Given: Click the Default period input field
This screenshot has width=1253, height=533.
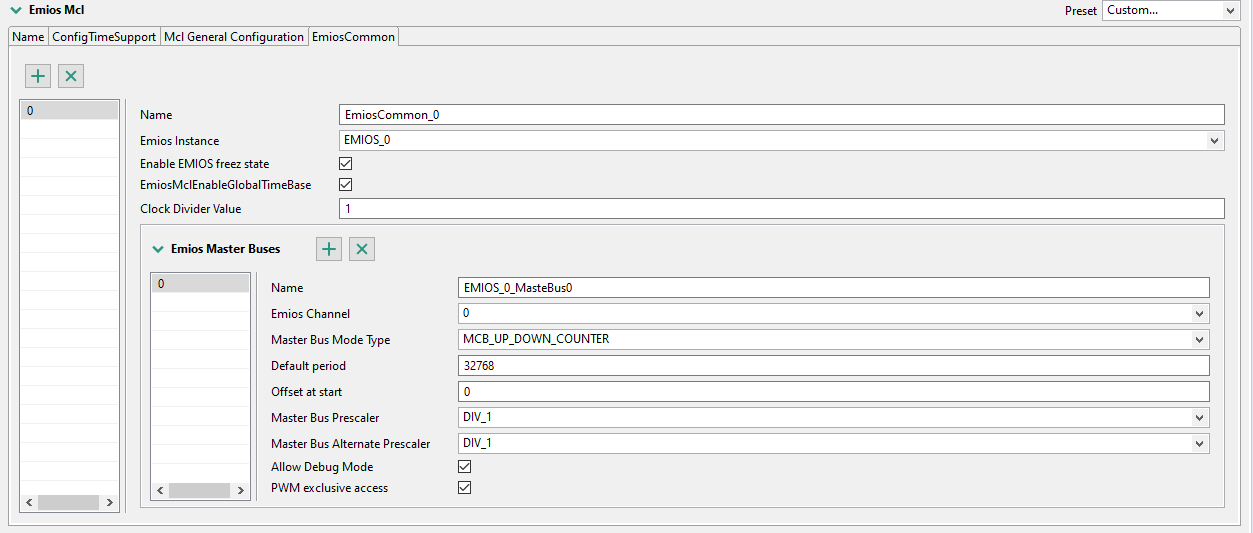Looking at the screenshot, I should click(x=833, y=366).
